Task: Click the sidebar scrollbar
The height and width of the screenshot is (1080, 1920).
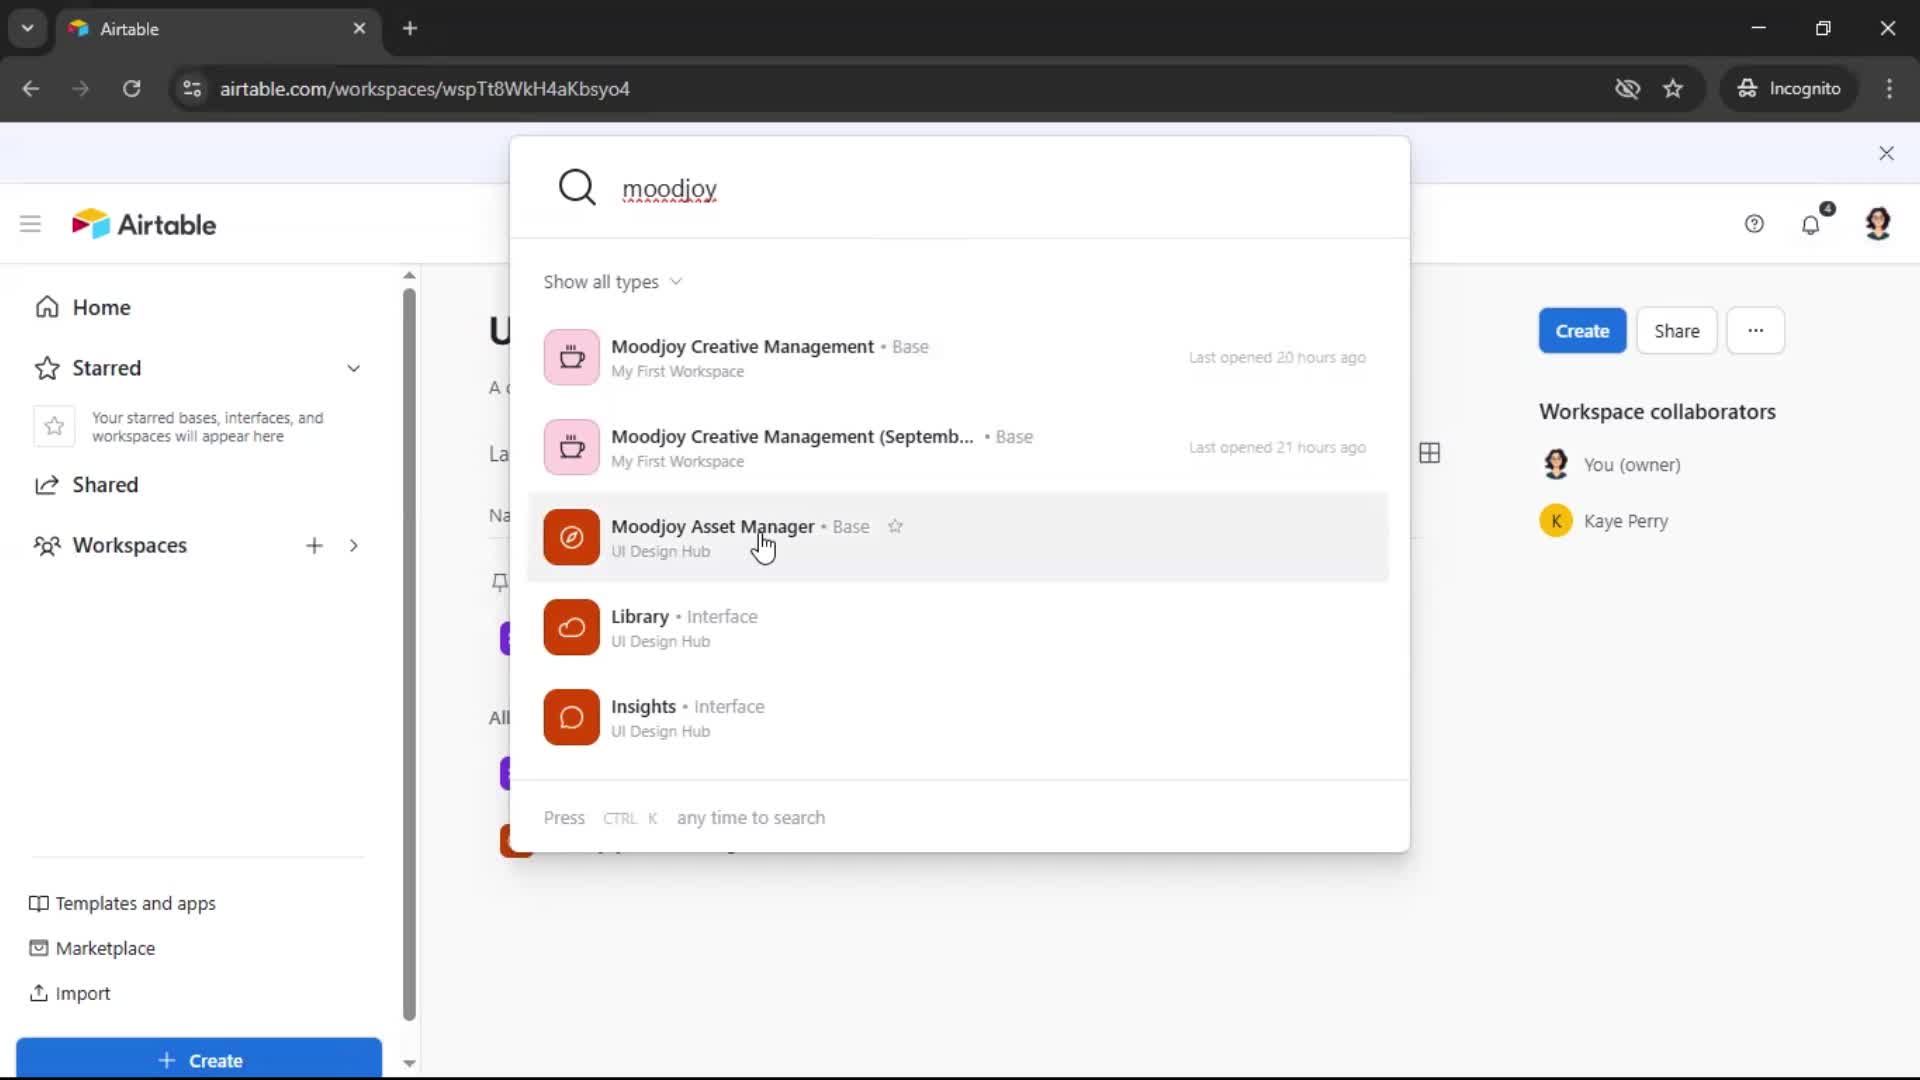Action: [x=409, y=655]
